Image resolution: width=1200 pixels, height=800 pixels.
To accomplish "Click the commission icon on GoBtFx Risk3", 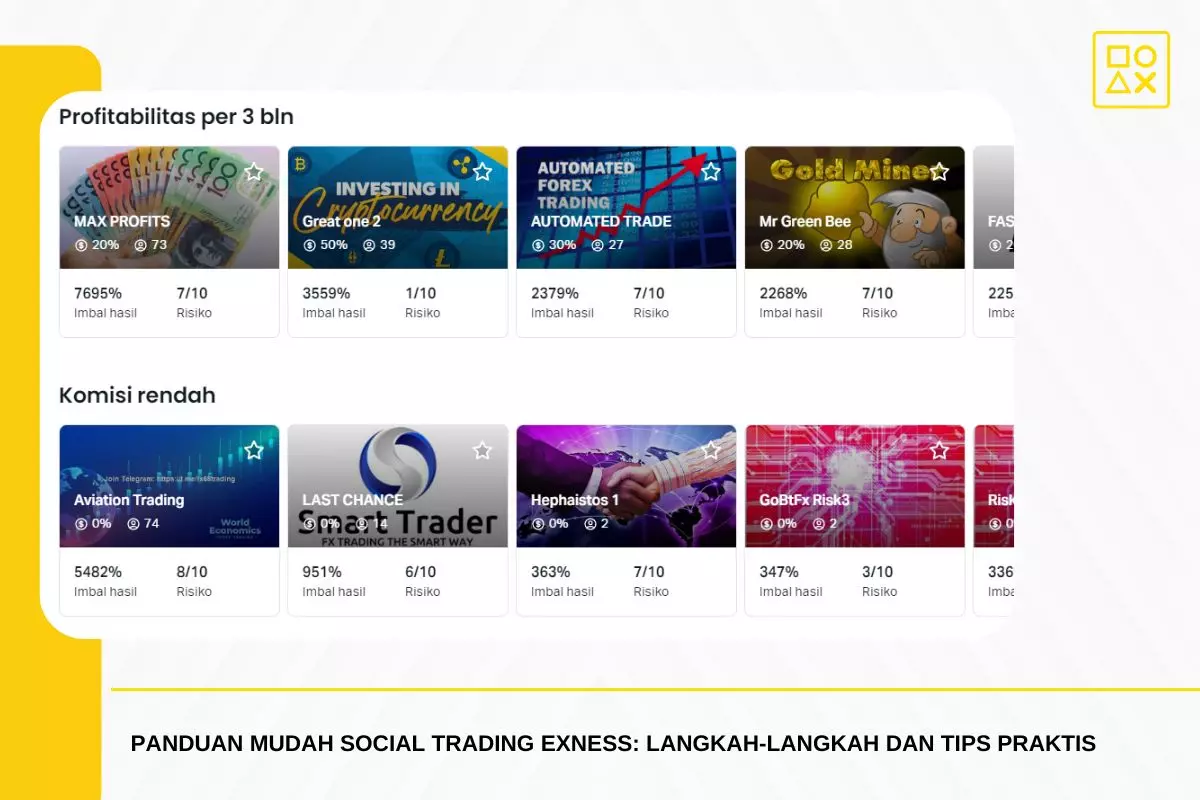I will pyautogui.click(x=767, y=523).
